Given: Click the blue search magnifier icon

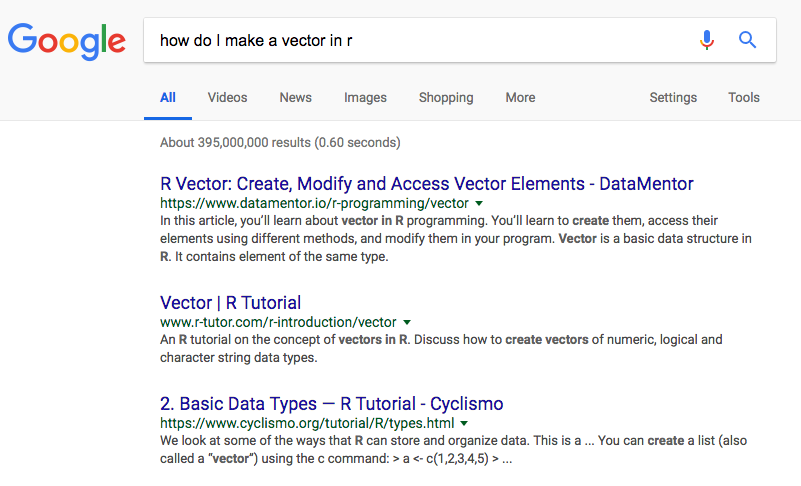Looking at the screenshot, I should [x=747, y=40].
